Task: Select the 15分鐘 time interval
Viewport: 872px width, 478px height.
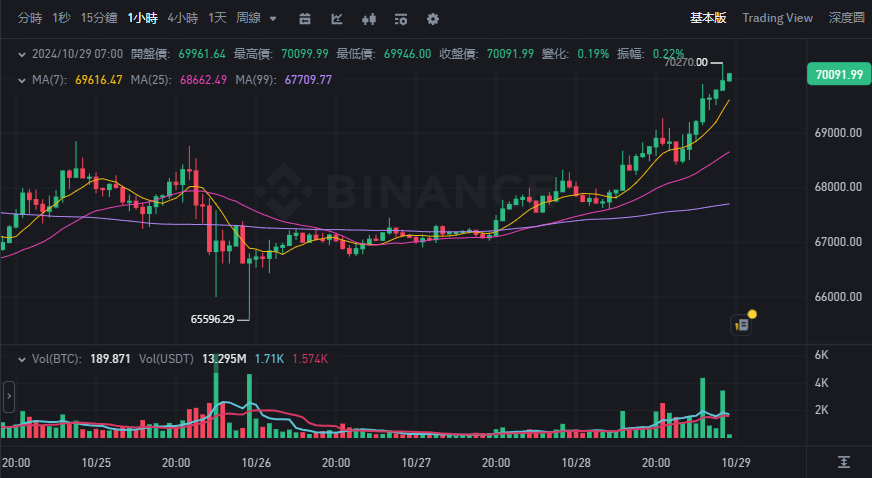Action: click(99, 18)
